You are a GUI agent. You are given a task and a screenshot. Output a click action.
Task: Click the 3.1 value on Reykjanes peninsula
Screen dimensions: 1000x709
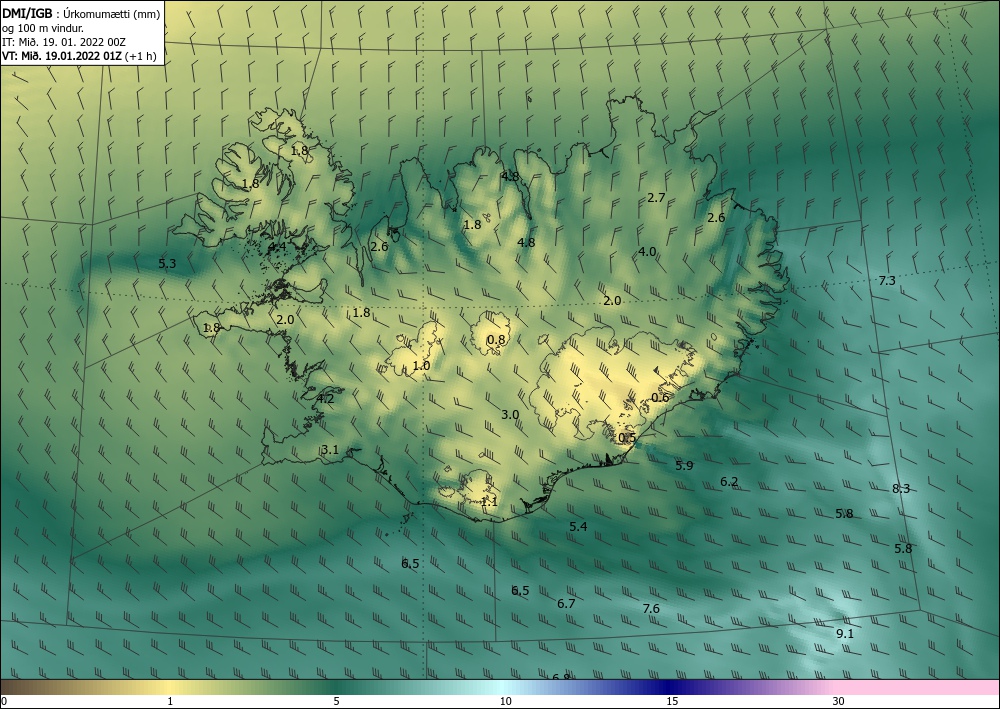pos(330,450)
